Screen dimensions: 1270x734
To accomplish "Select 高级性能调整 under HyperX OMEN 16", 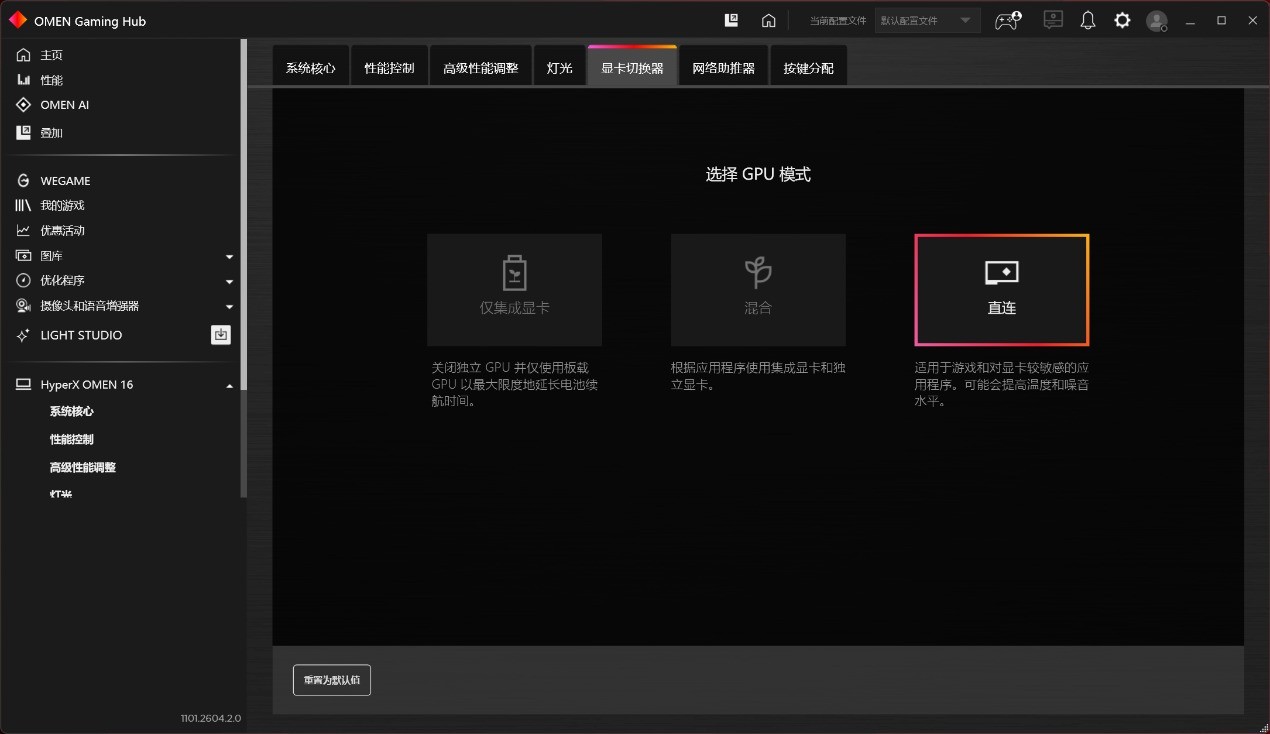I will click(x=83, y=467).
